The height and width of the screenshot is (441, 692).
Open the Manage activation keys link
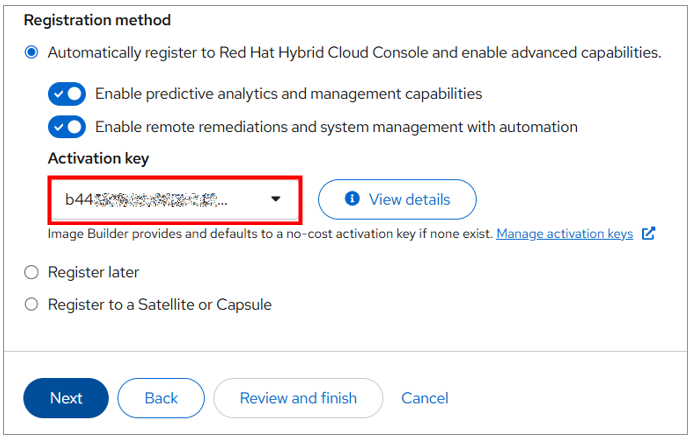pos(564,234)
